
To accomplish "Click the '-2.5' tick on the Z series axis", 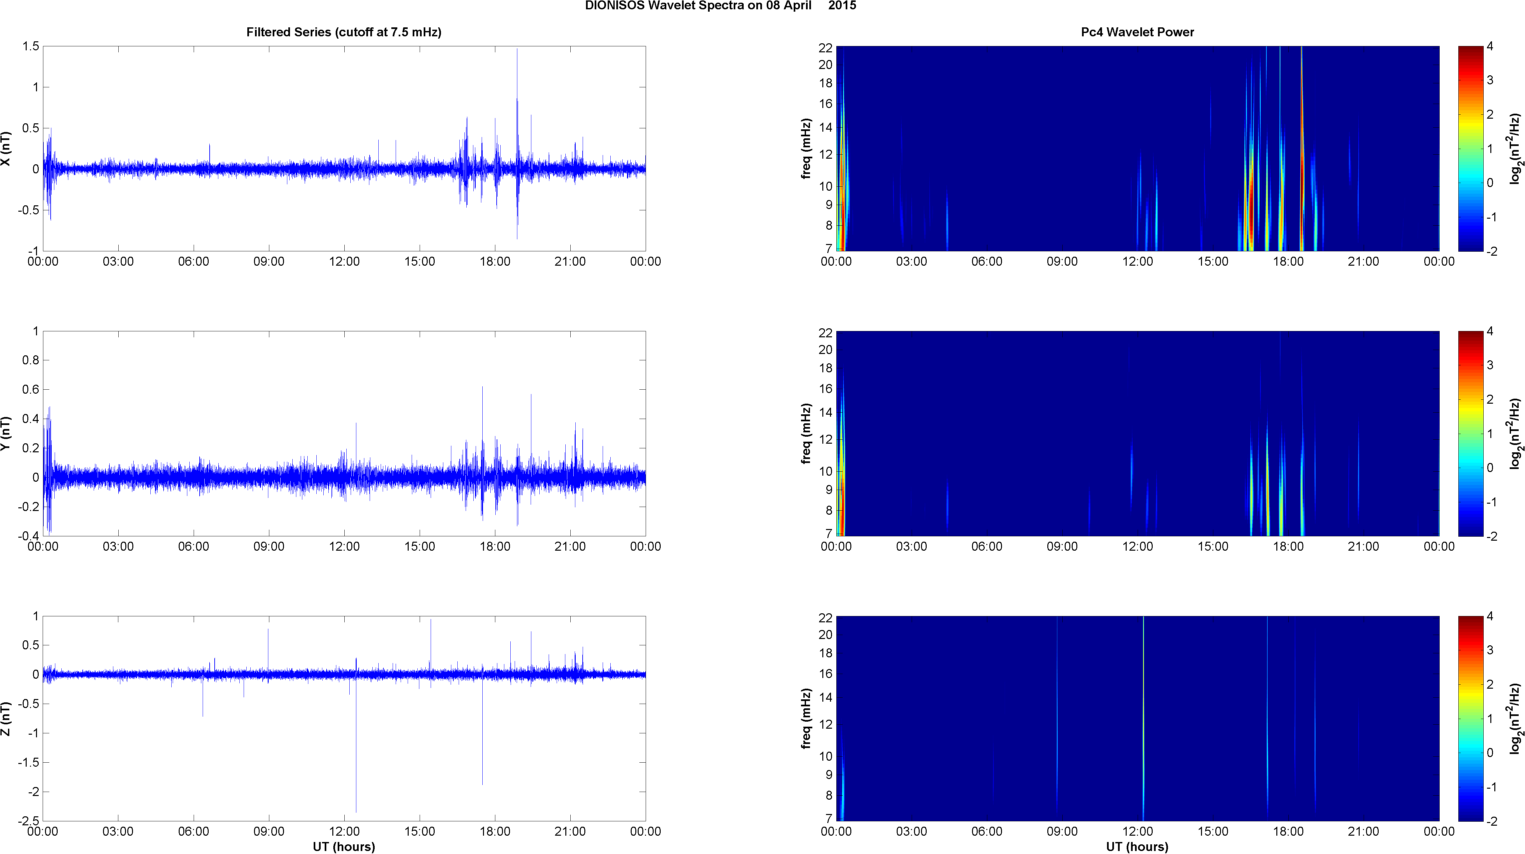I will (x=27, y=821).
